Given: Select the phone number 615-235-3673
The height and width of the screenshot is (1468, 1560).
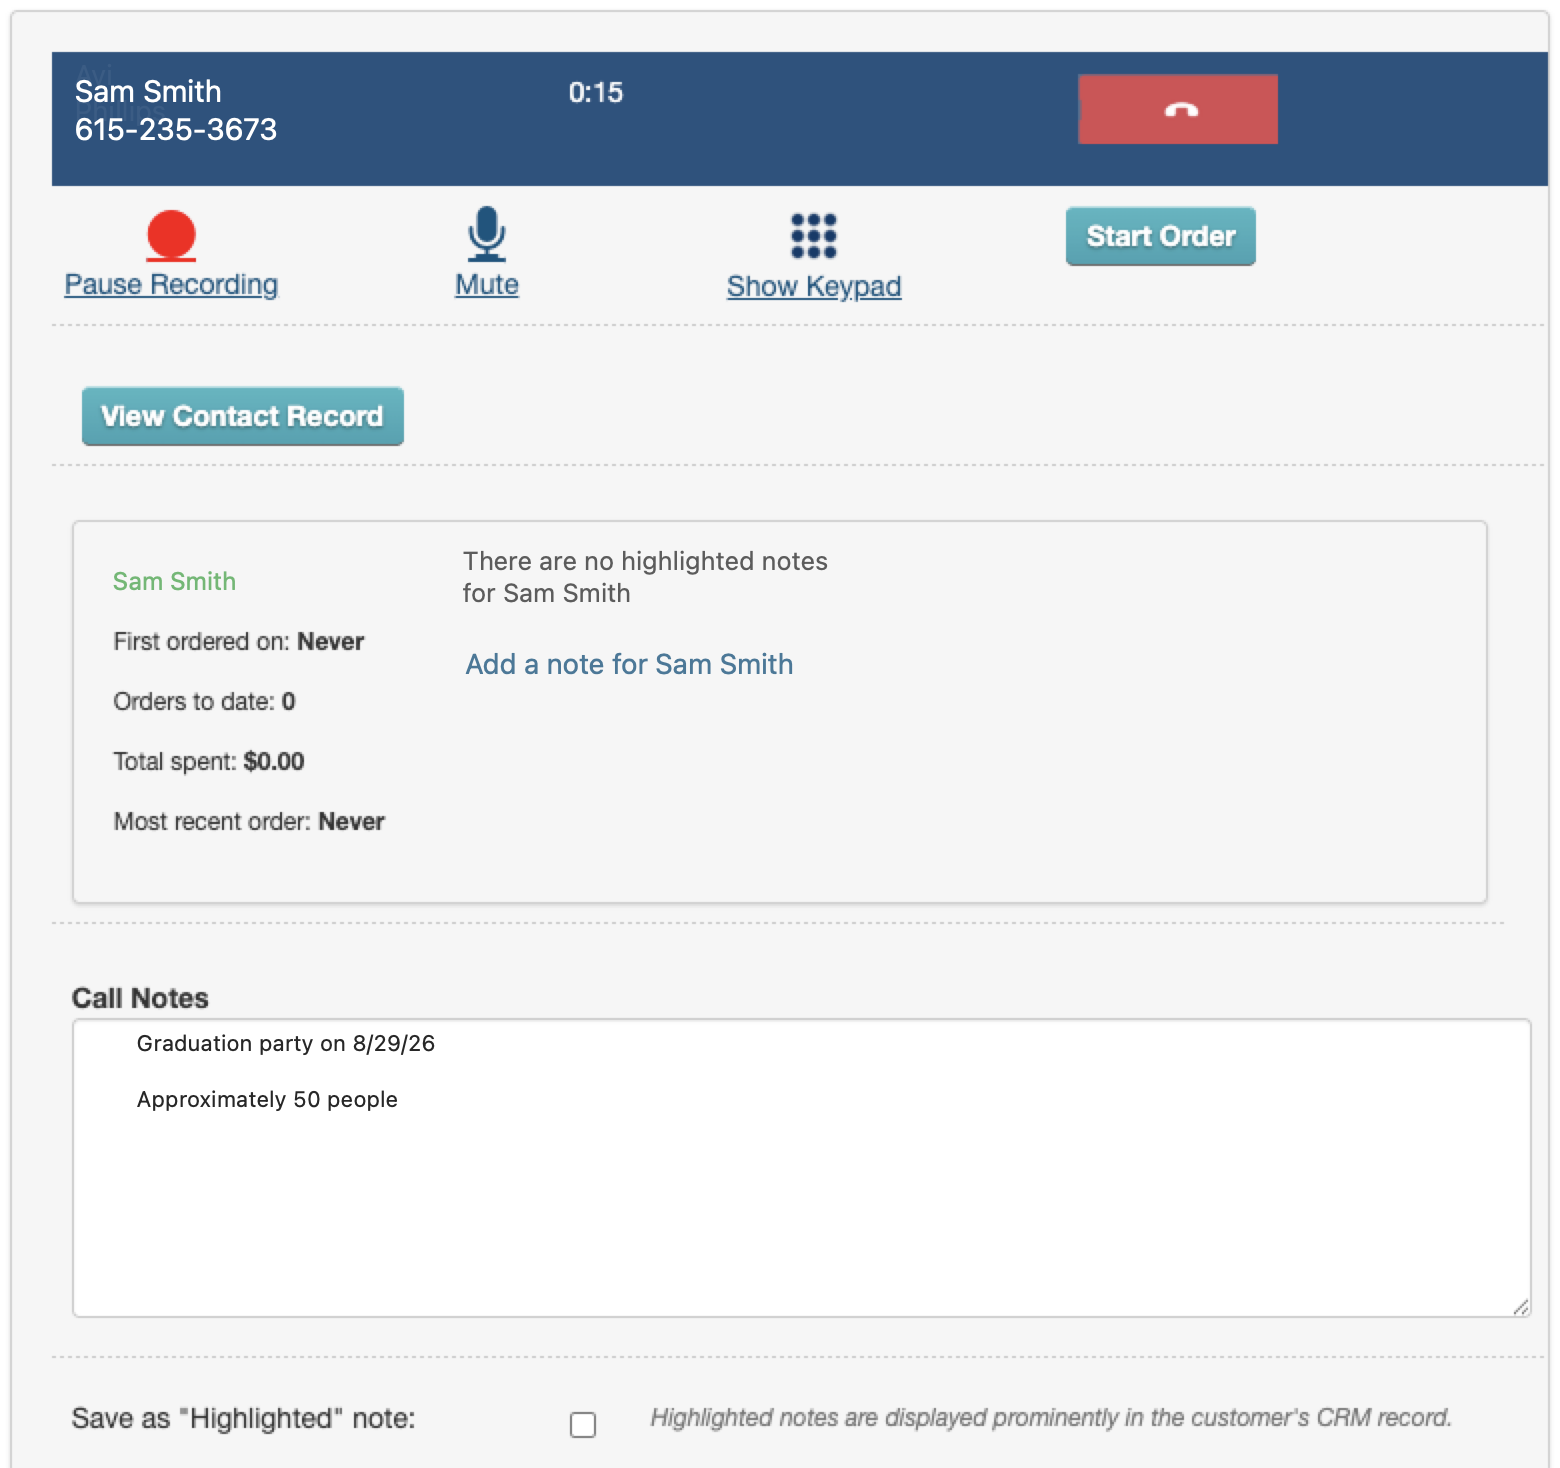Looking at the screenshot, I should [x=176, y=129].
